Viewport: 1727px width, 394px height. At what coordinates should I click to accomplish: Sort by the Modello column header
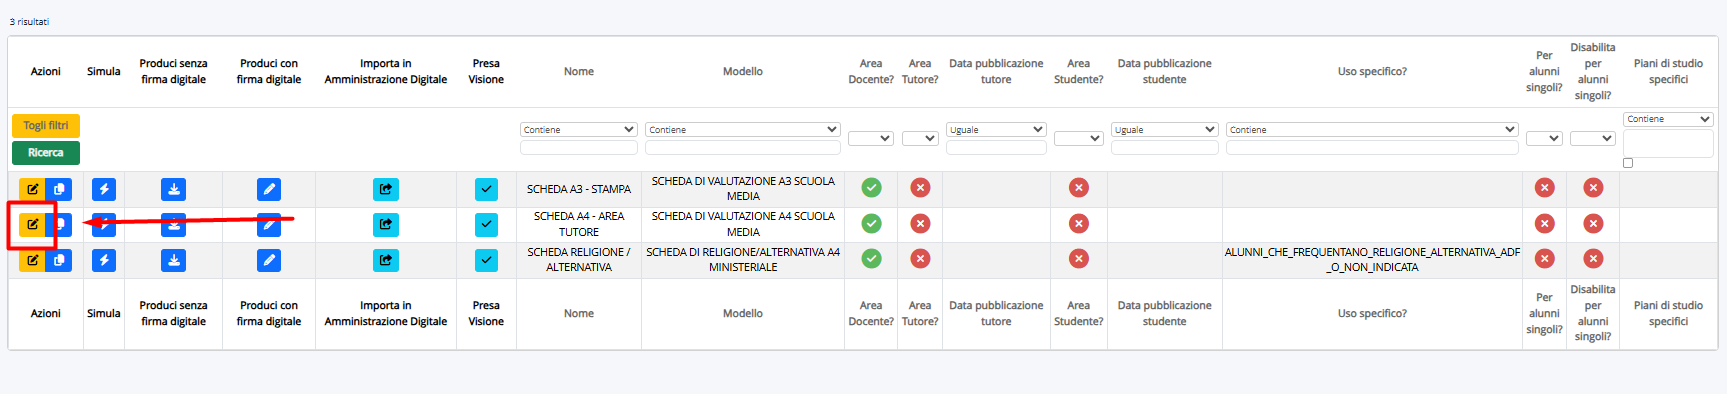[743, 72]
